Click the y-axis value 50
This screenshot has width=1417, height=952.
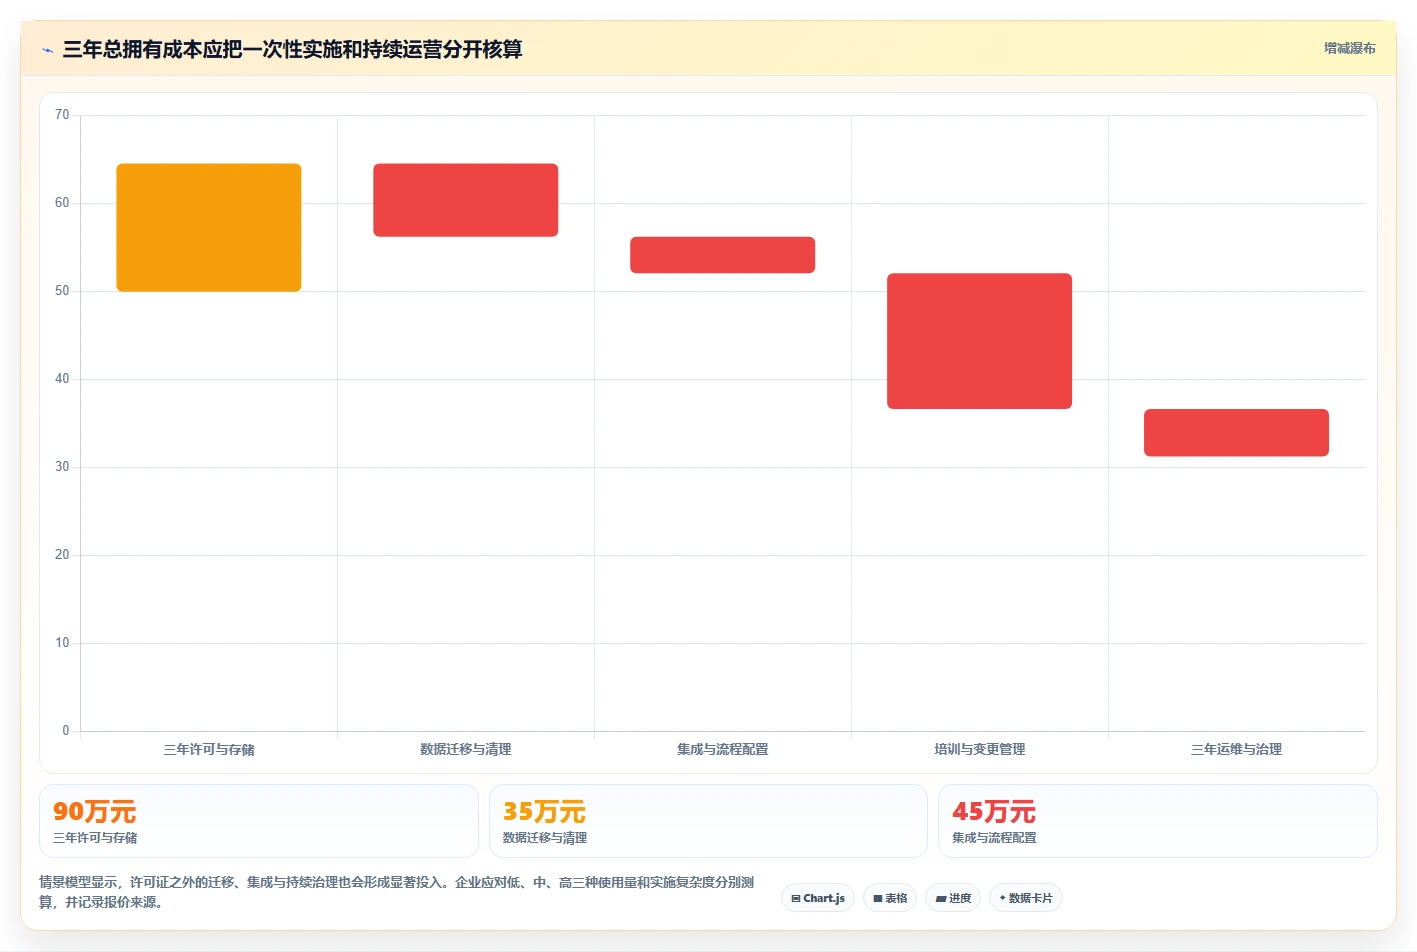point(62,291)
